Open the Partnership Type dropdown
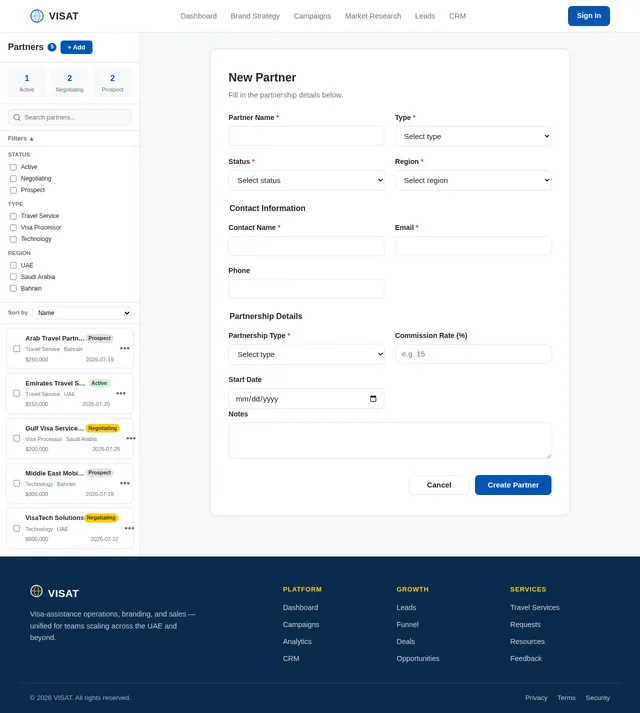This screenshot has width=640, height=713. pos(306,354)
